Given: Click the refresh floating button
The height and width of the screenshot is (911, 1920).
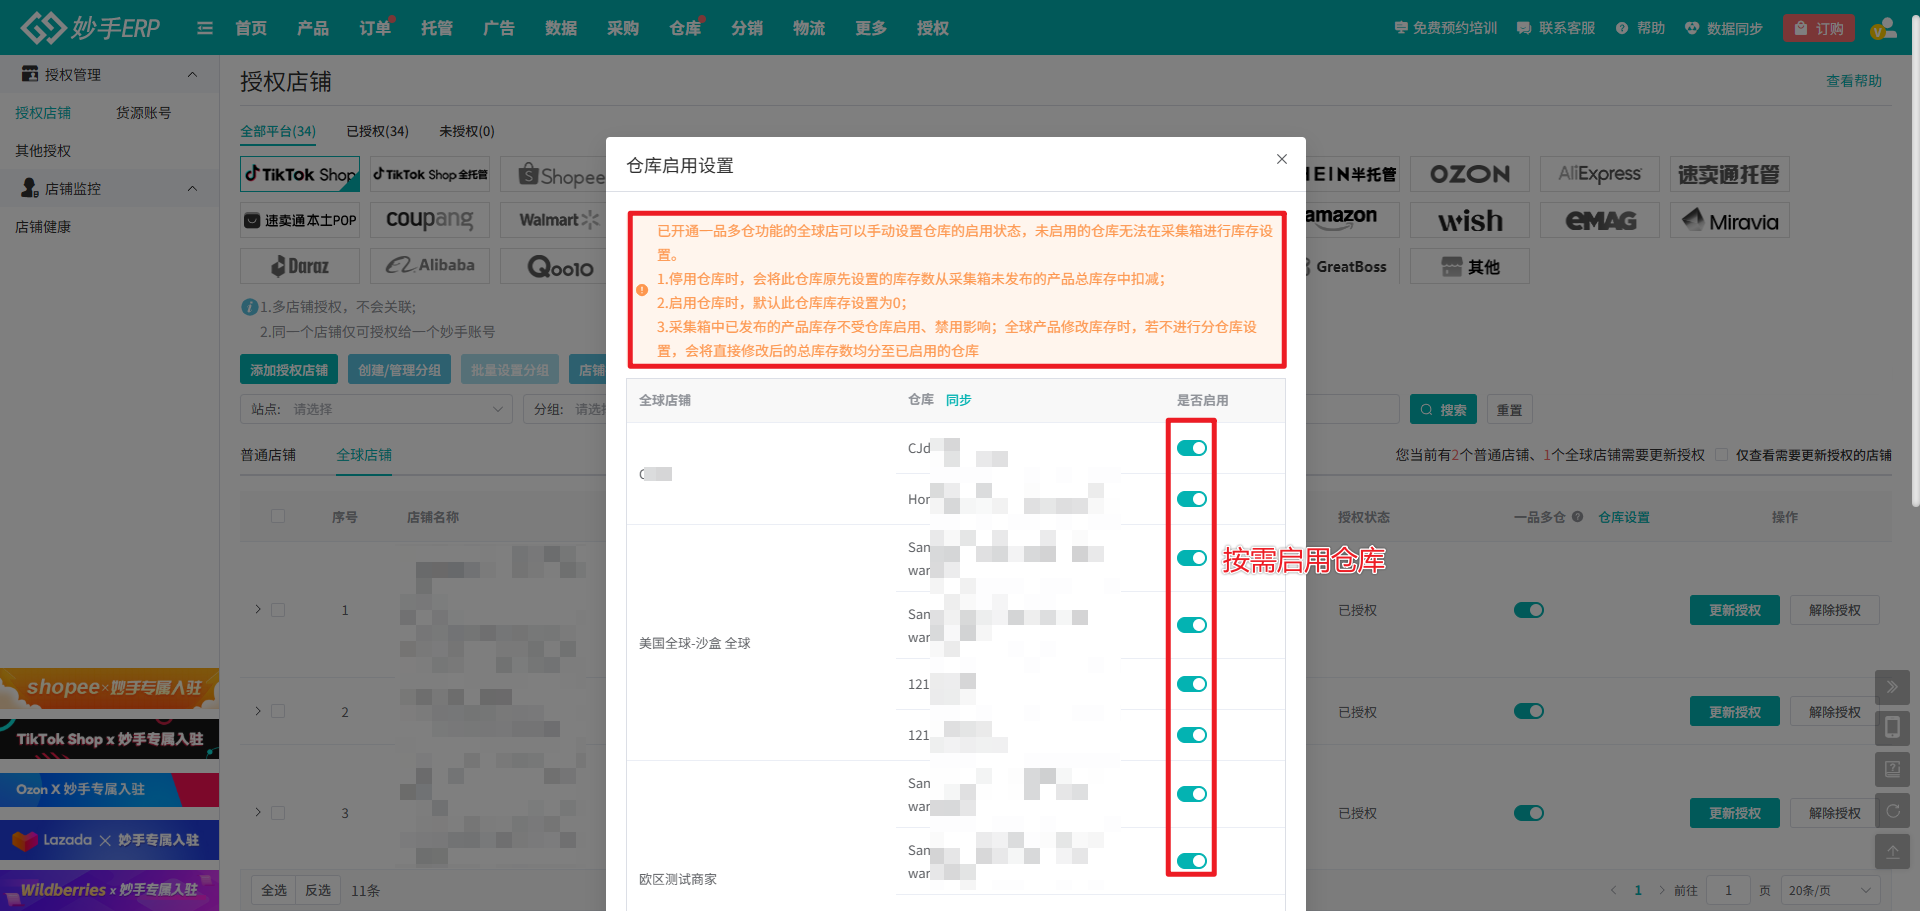Looking at the screenshot, I should 1892,811.
